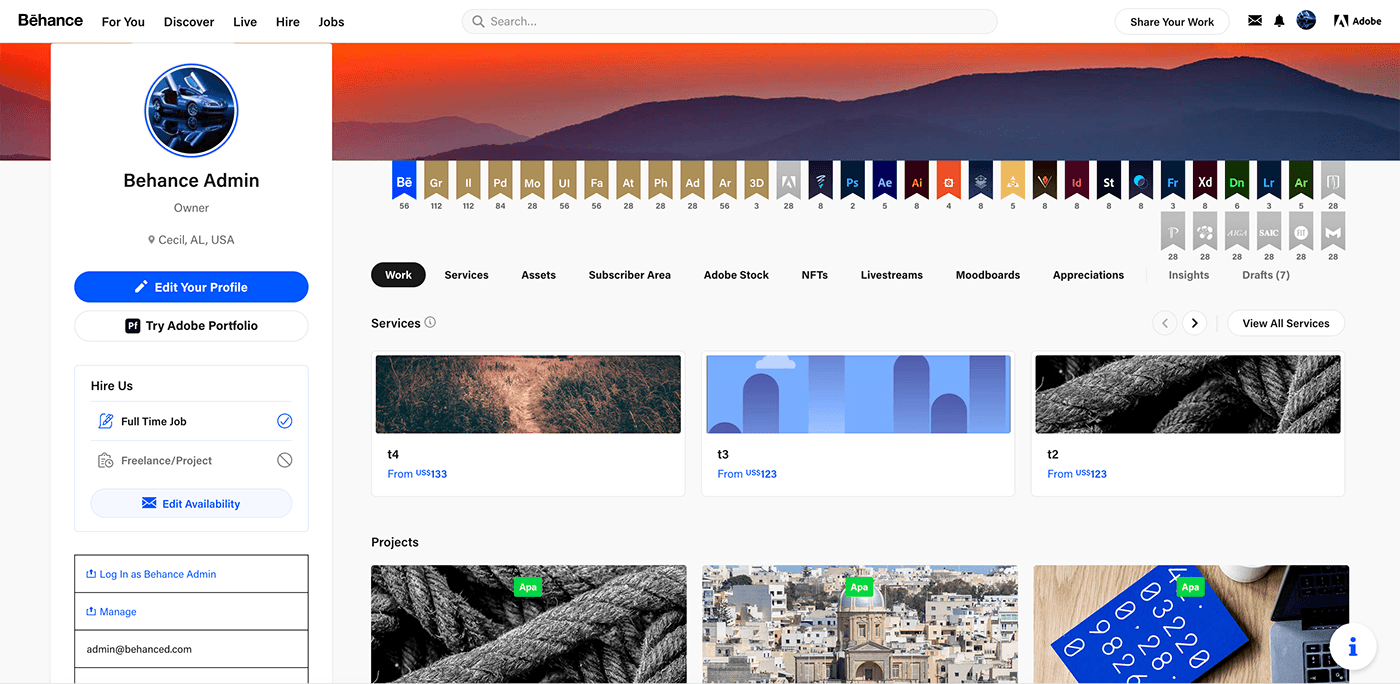This screenshot has height=684, width=1400.
Task: Click into the Search input field
Action: click(x=730, y=21)
